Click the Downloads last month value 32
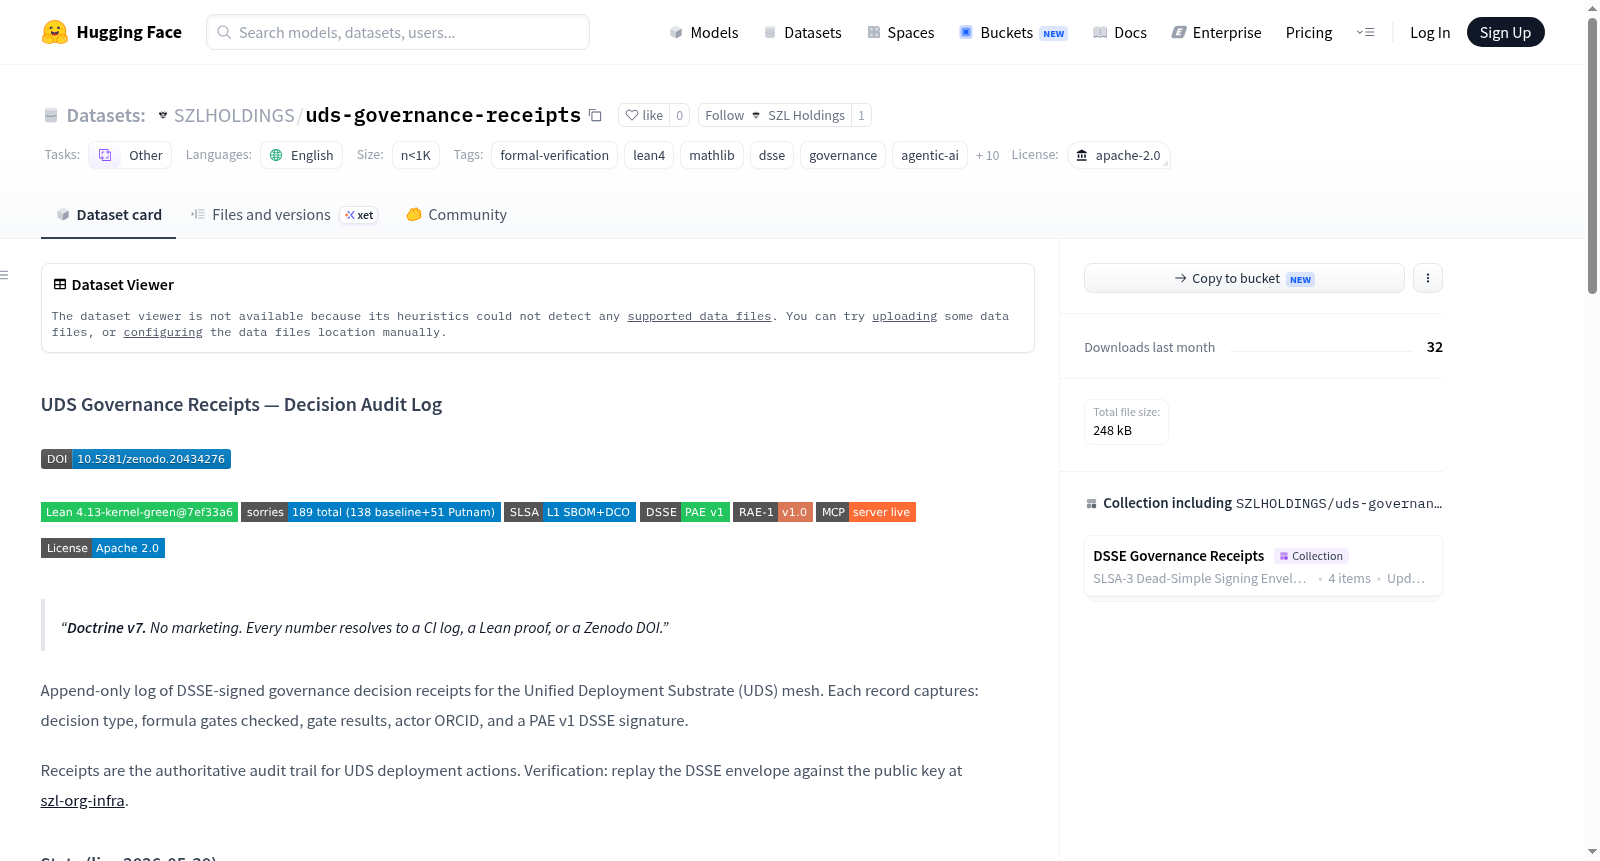 coord(1435,347)
